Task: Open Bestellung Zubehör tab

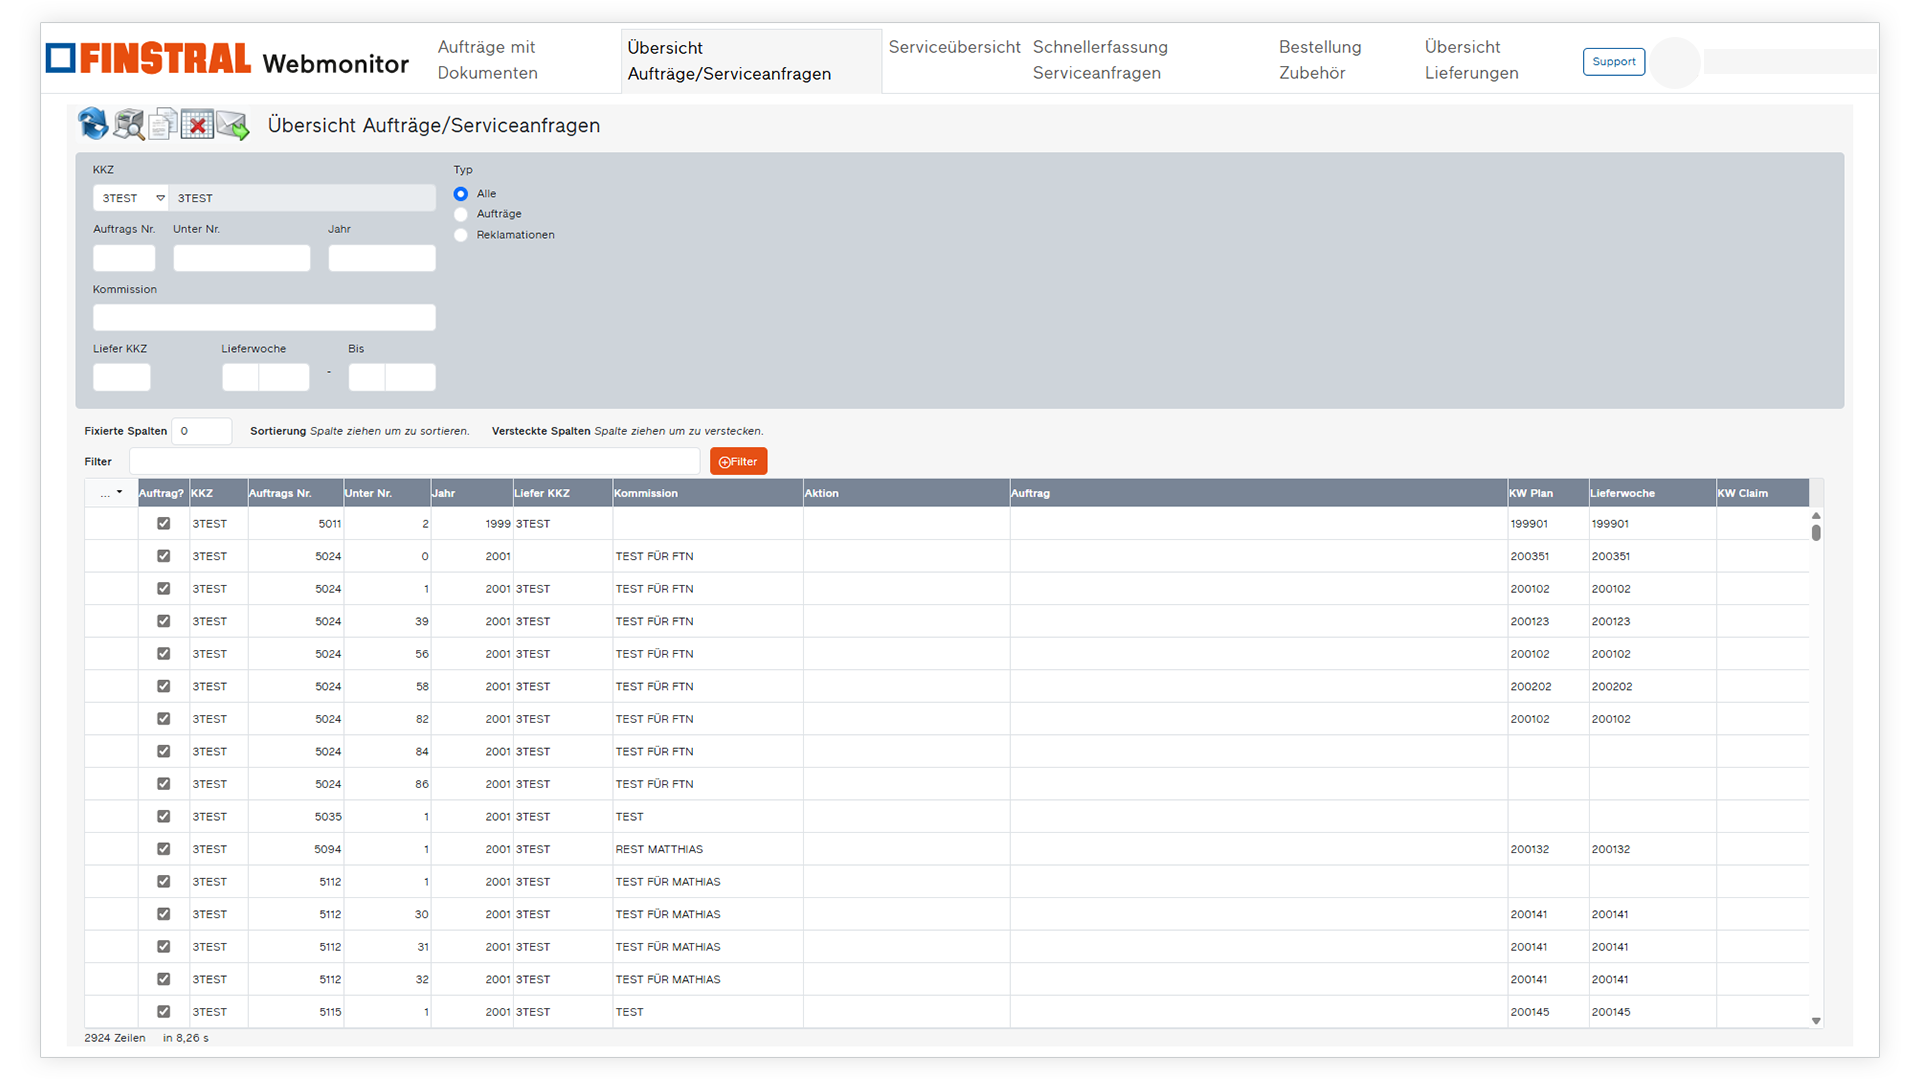Action: pos(1320,60)
